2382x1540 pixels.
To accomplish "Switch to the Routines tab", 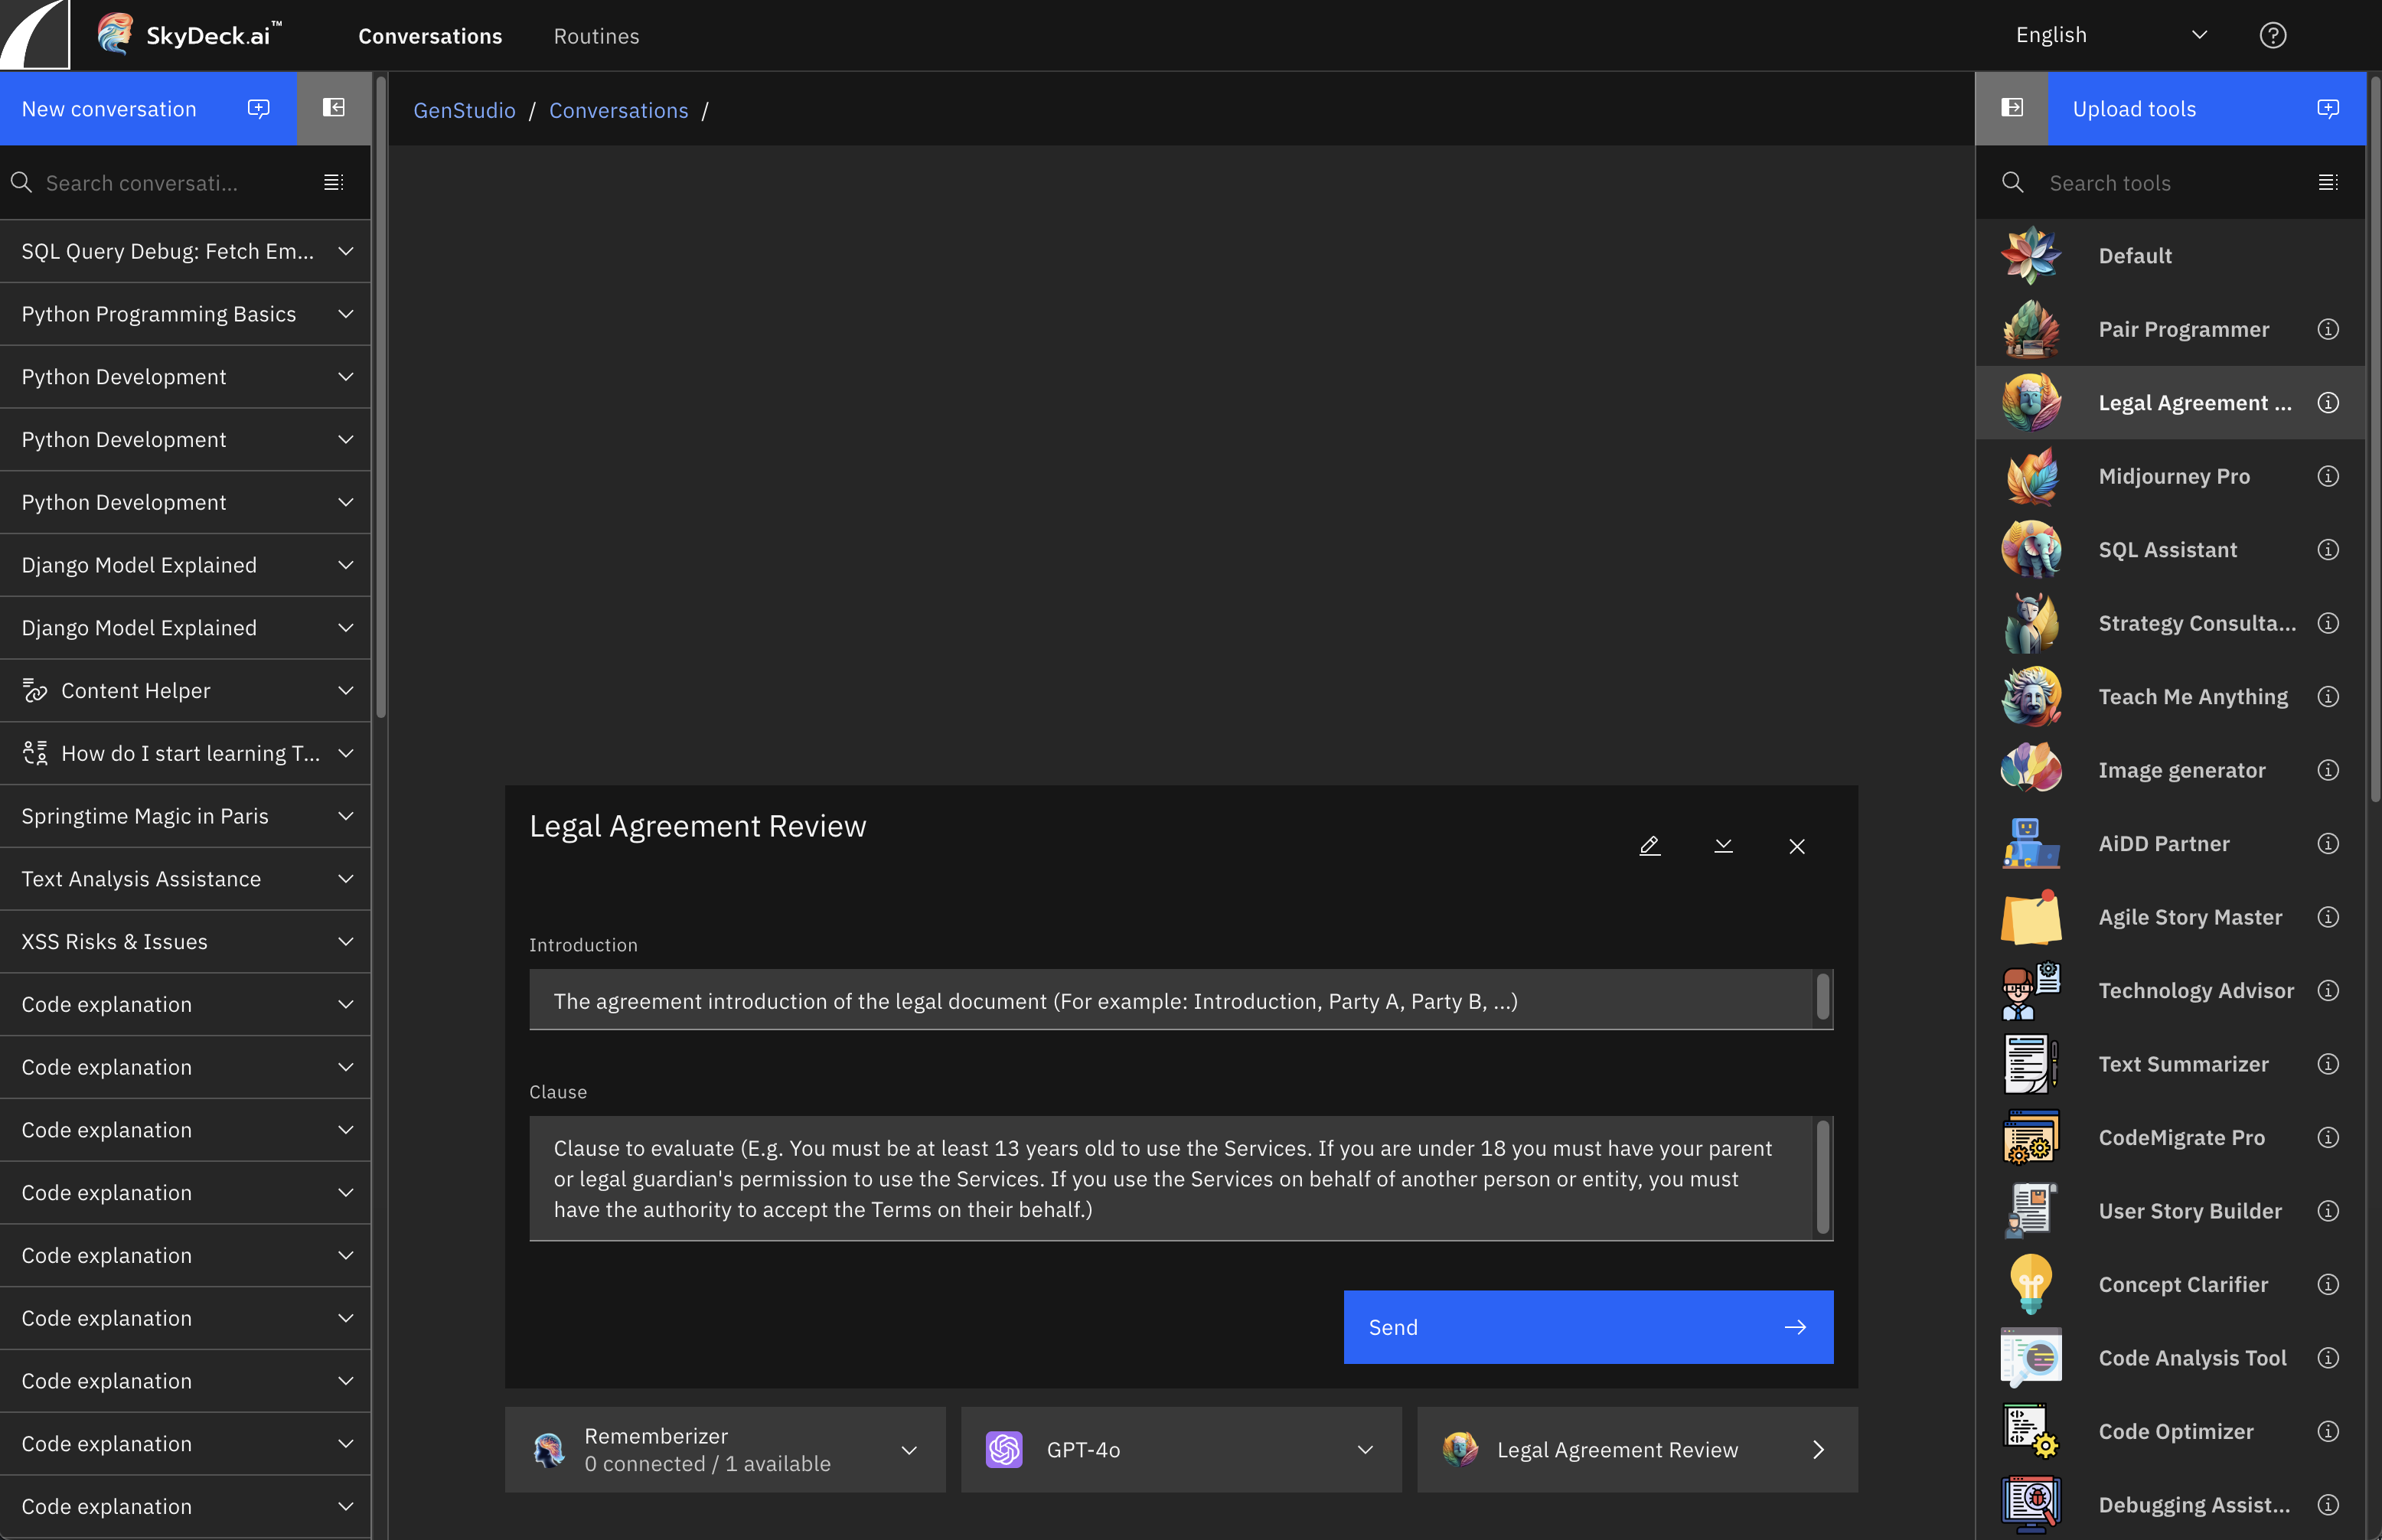I will point(596,36).
